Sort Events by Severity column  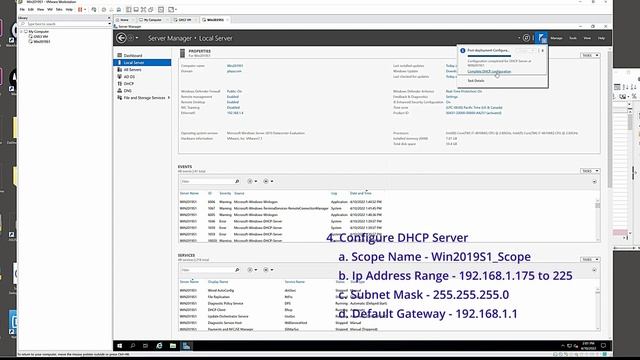pyautogui.click(x=225, y=193)
